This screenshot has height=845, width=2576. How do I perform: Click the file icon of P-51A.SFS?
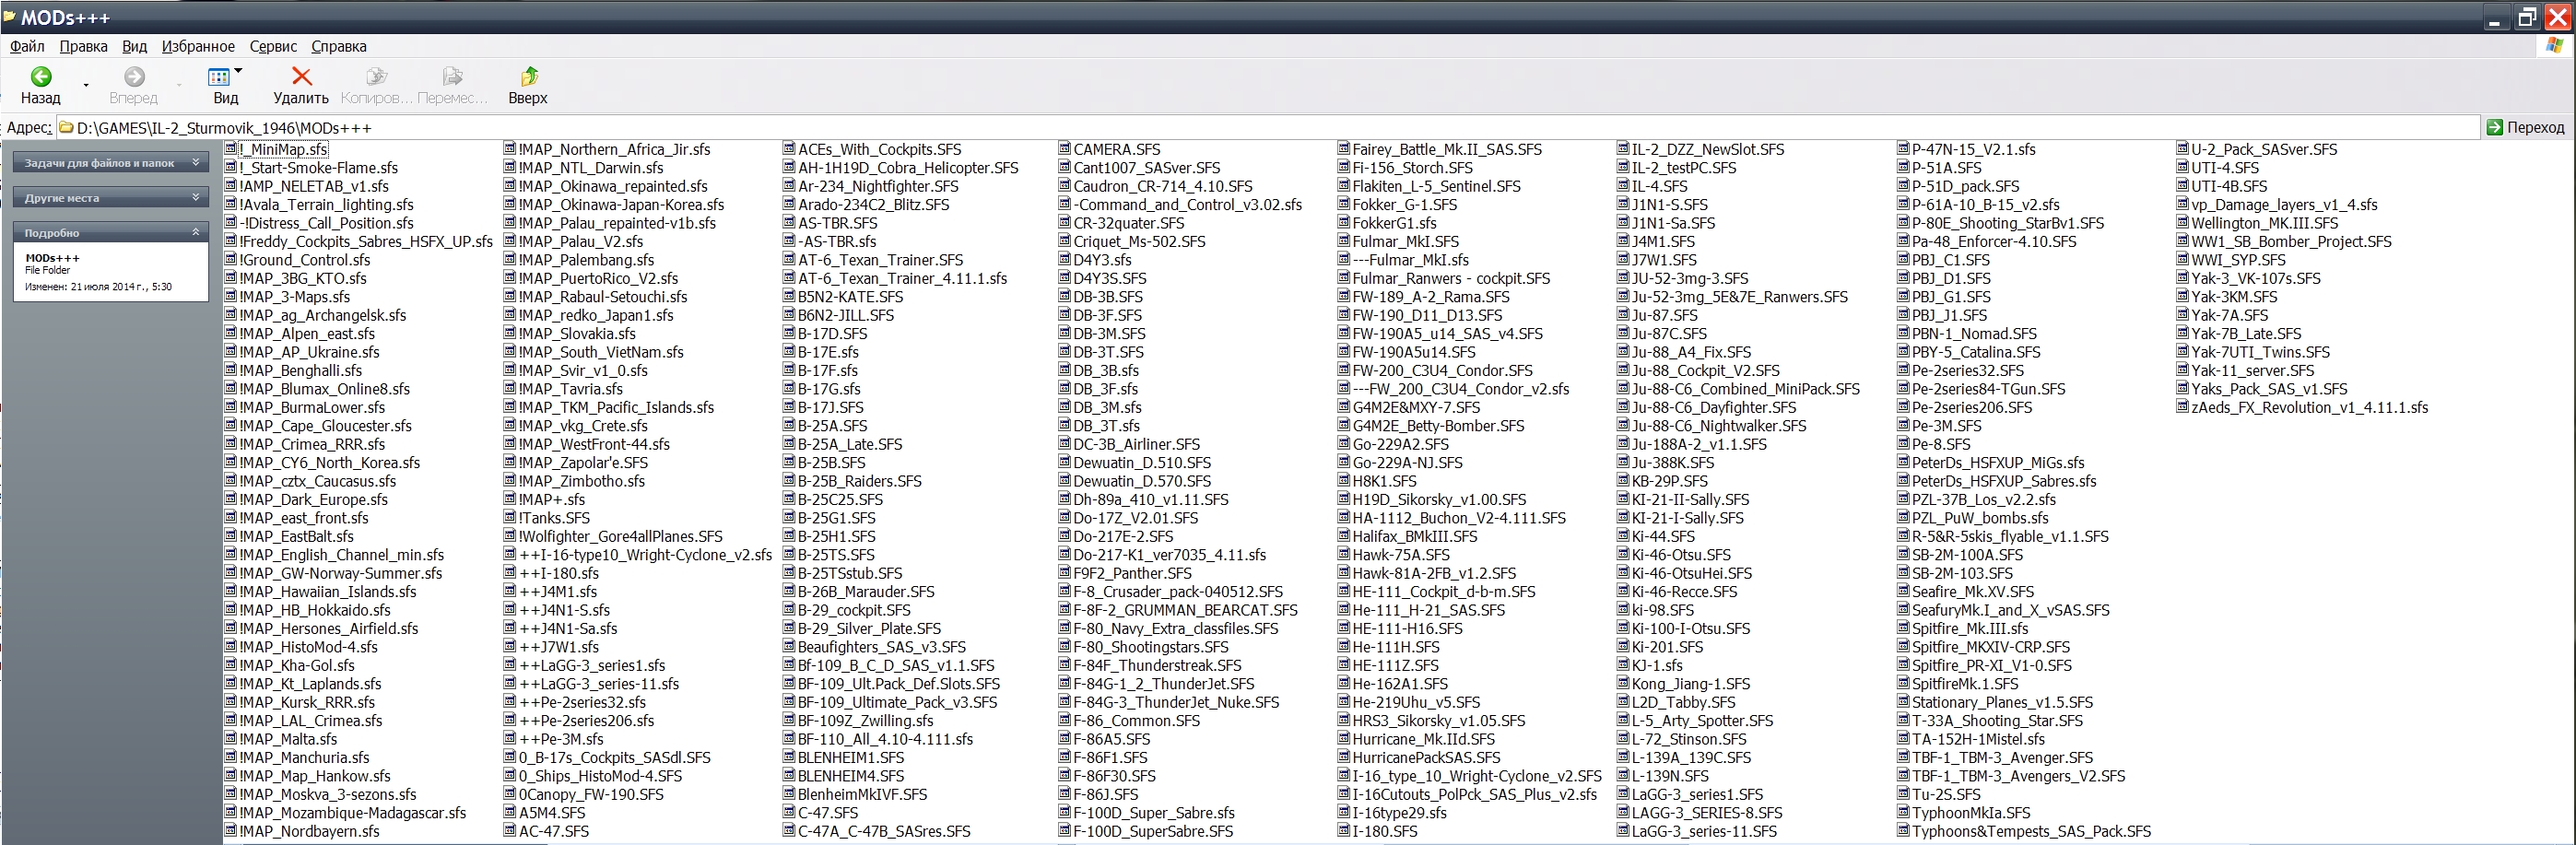coord(1904,167)
